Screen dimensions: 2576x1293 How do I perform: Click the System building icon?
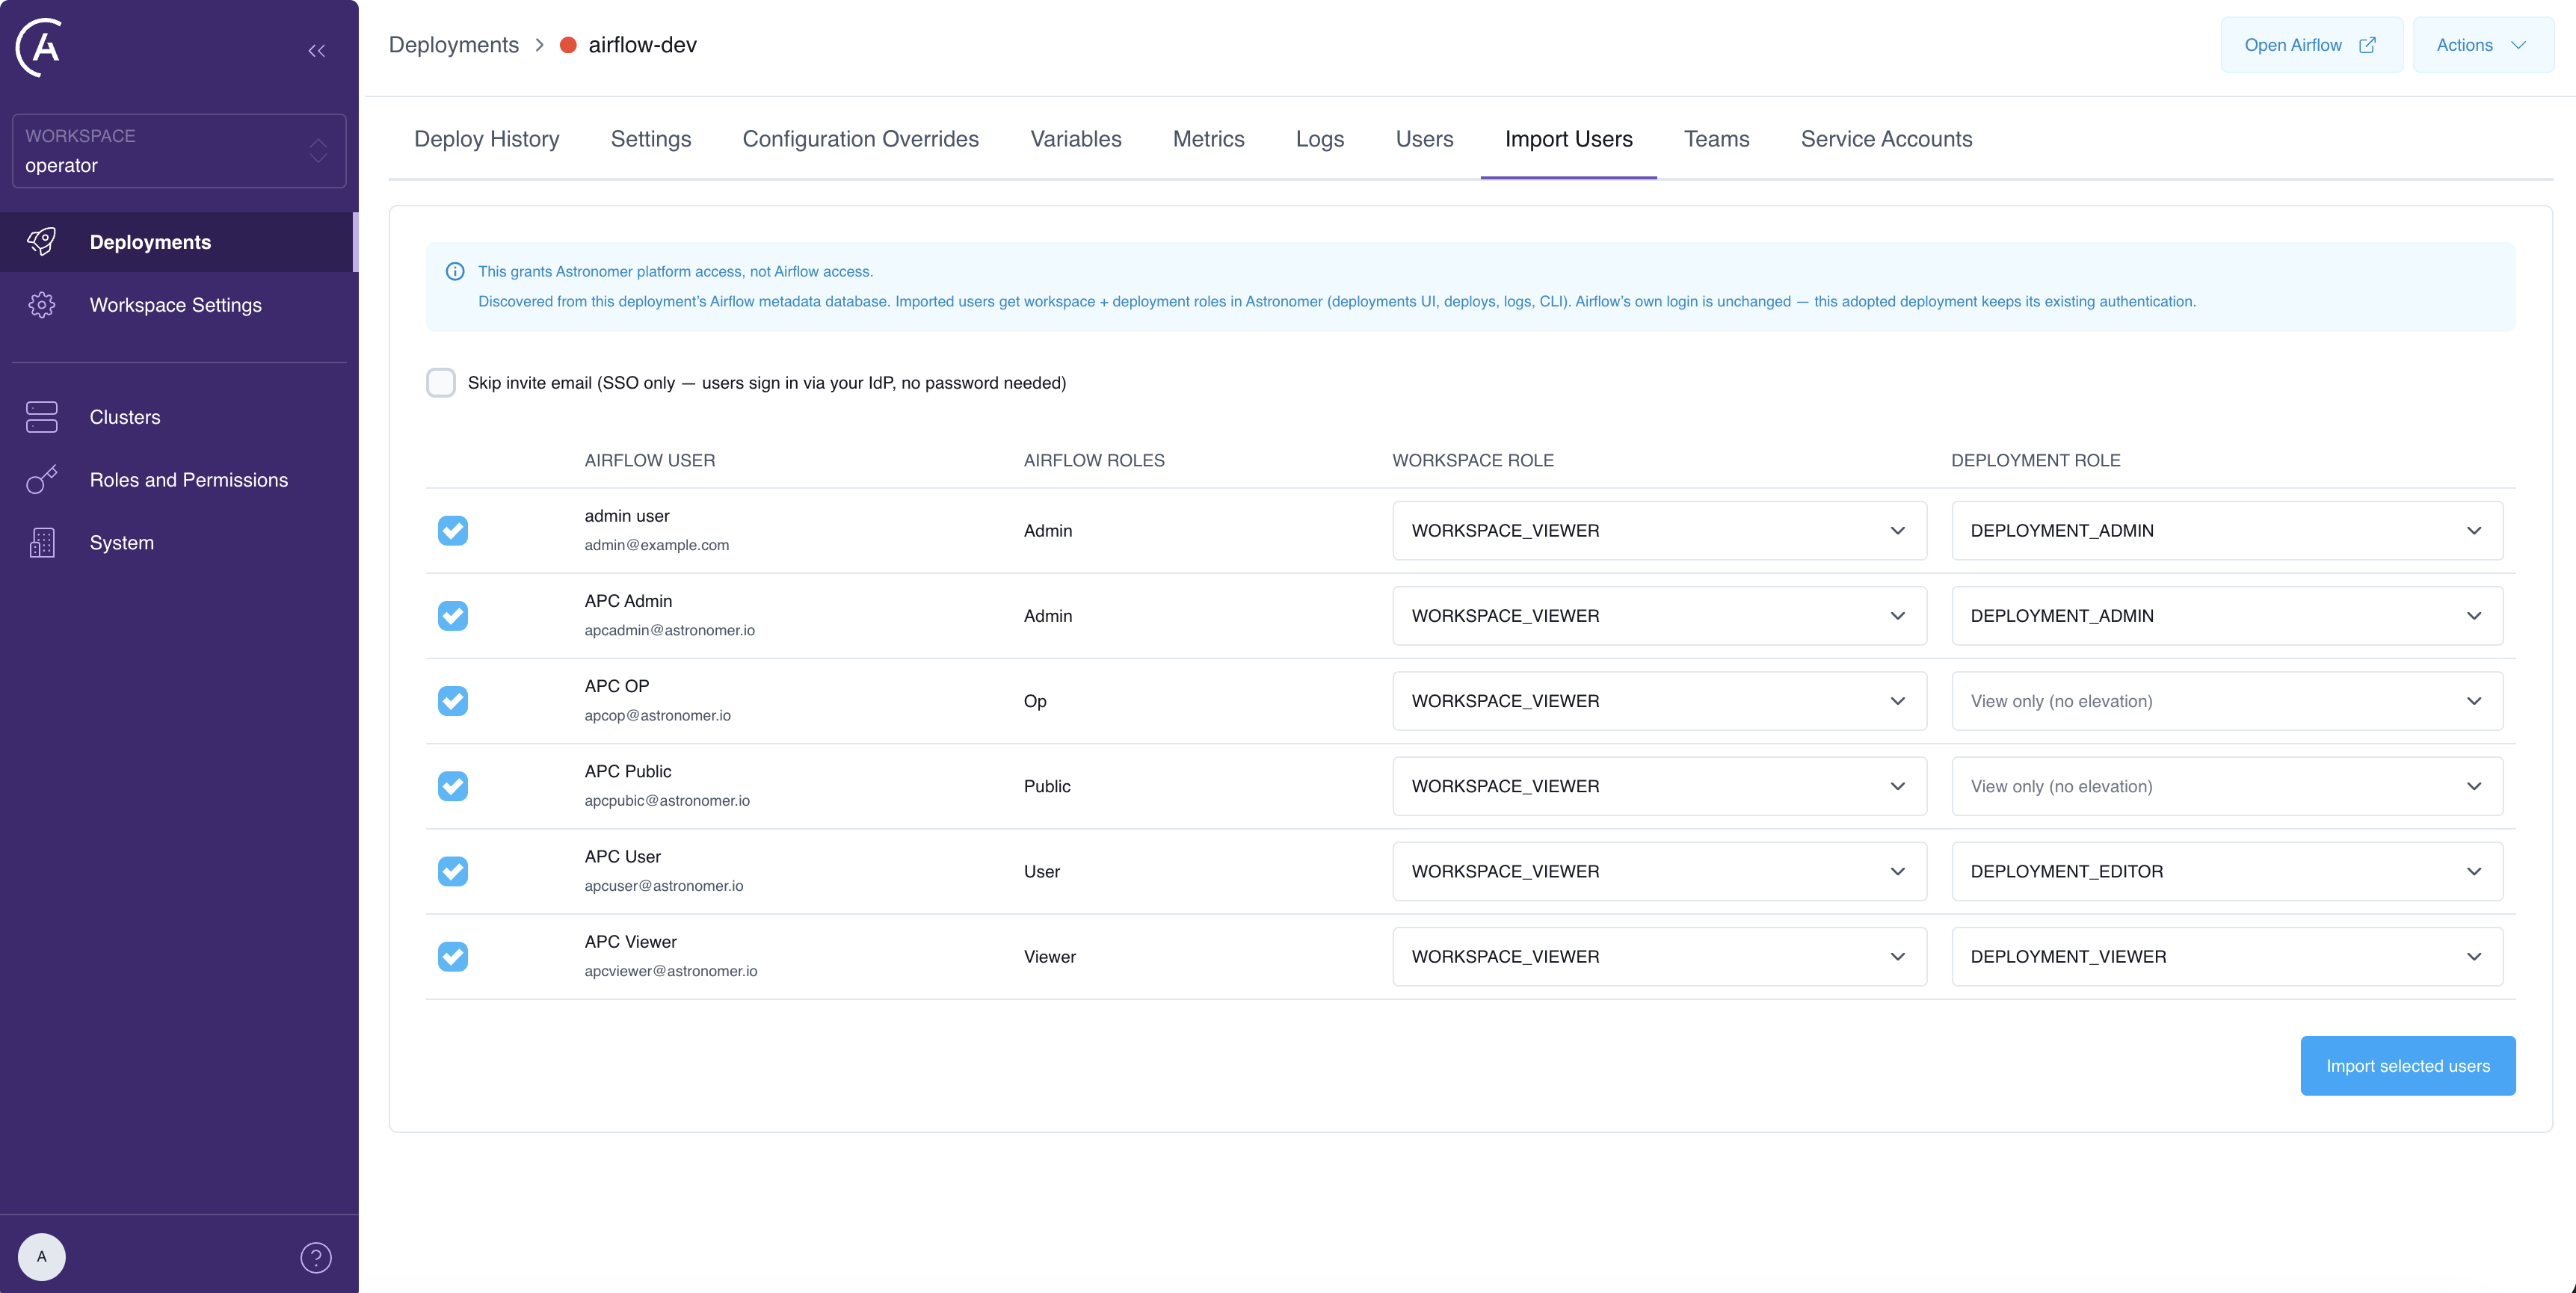[42, 543]
